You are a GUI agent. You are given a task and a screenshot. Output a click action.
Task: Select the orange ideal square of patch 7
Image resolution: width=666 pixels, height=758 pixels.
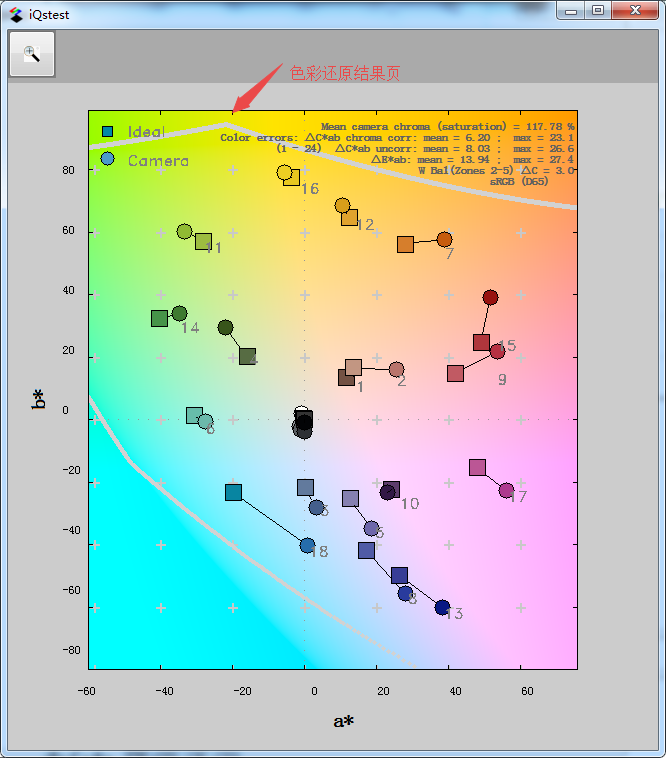(405, 245)
